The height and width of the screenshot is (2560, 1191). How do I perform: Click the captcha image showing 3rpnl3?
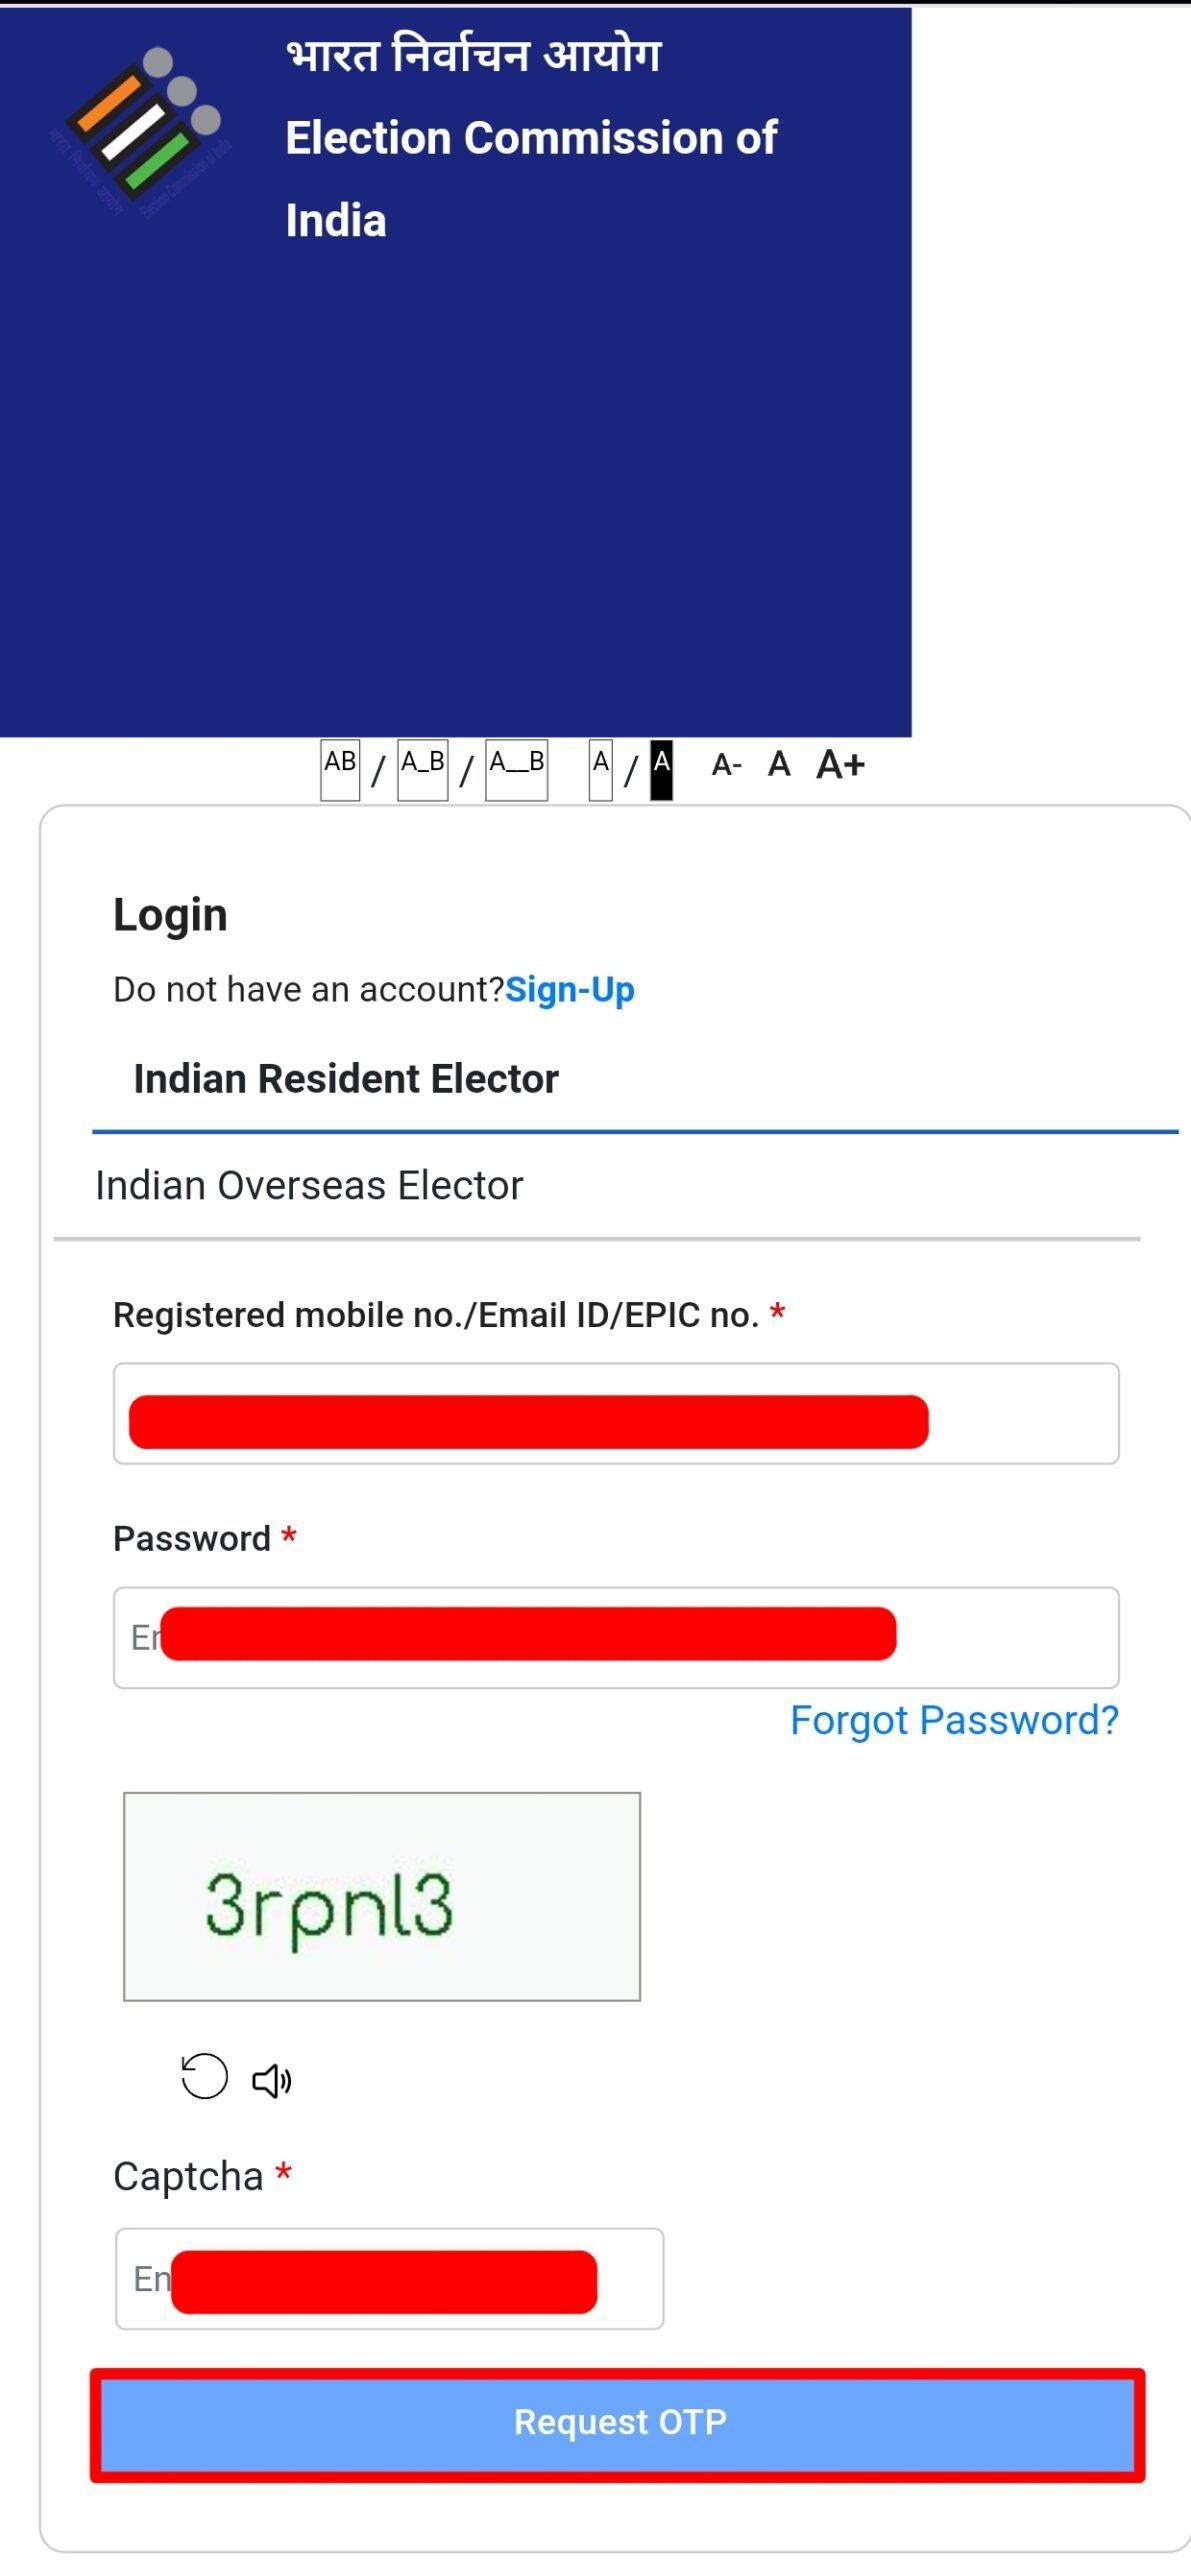click(381, 1896)
